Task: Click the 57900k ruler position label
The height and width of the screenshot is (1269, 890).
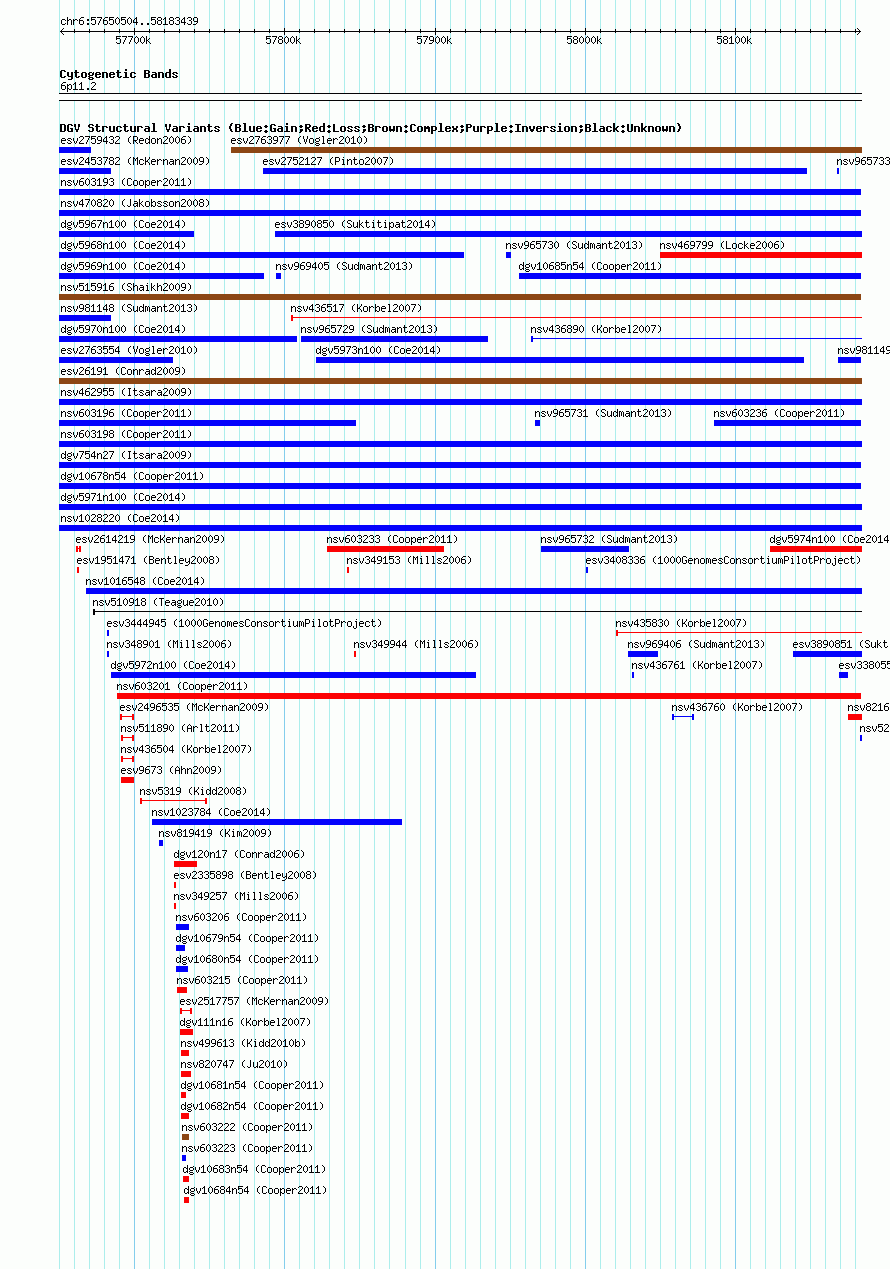Action: click(x=434, y=40)
